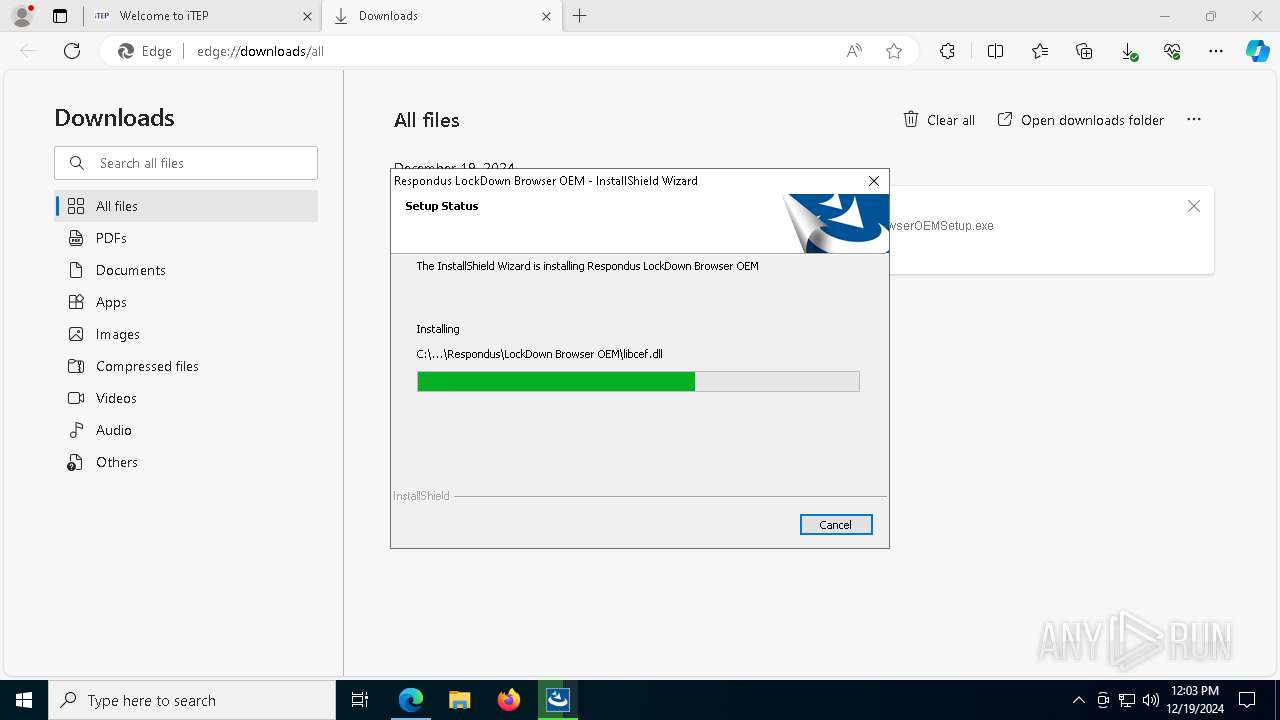Viewport: 1280px width, 720px height.
Task: Refresh the page
Action: click(x=72, y=51)
